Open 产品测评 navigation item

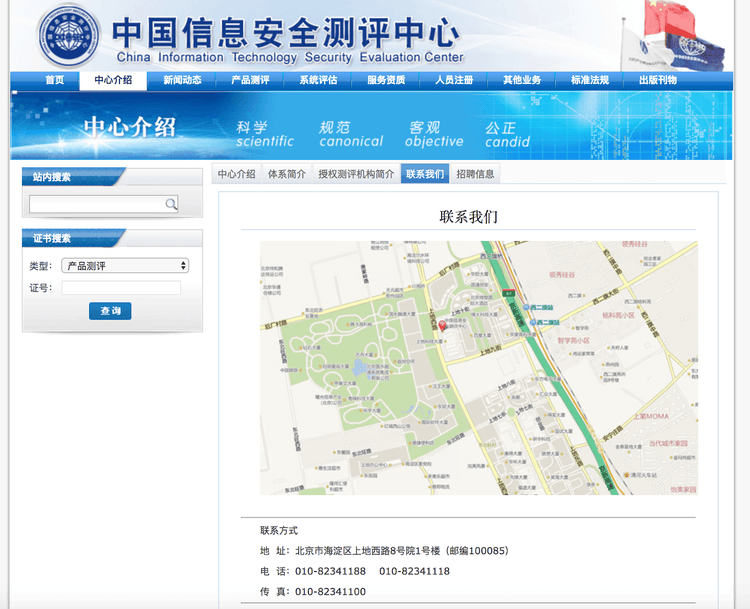(250, 80)
